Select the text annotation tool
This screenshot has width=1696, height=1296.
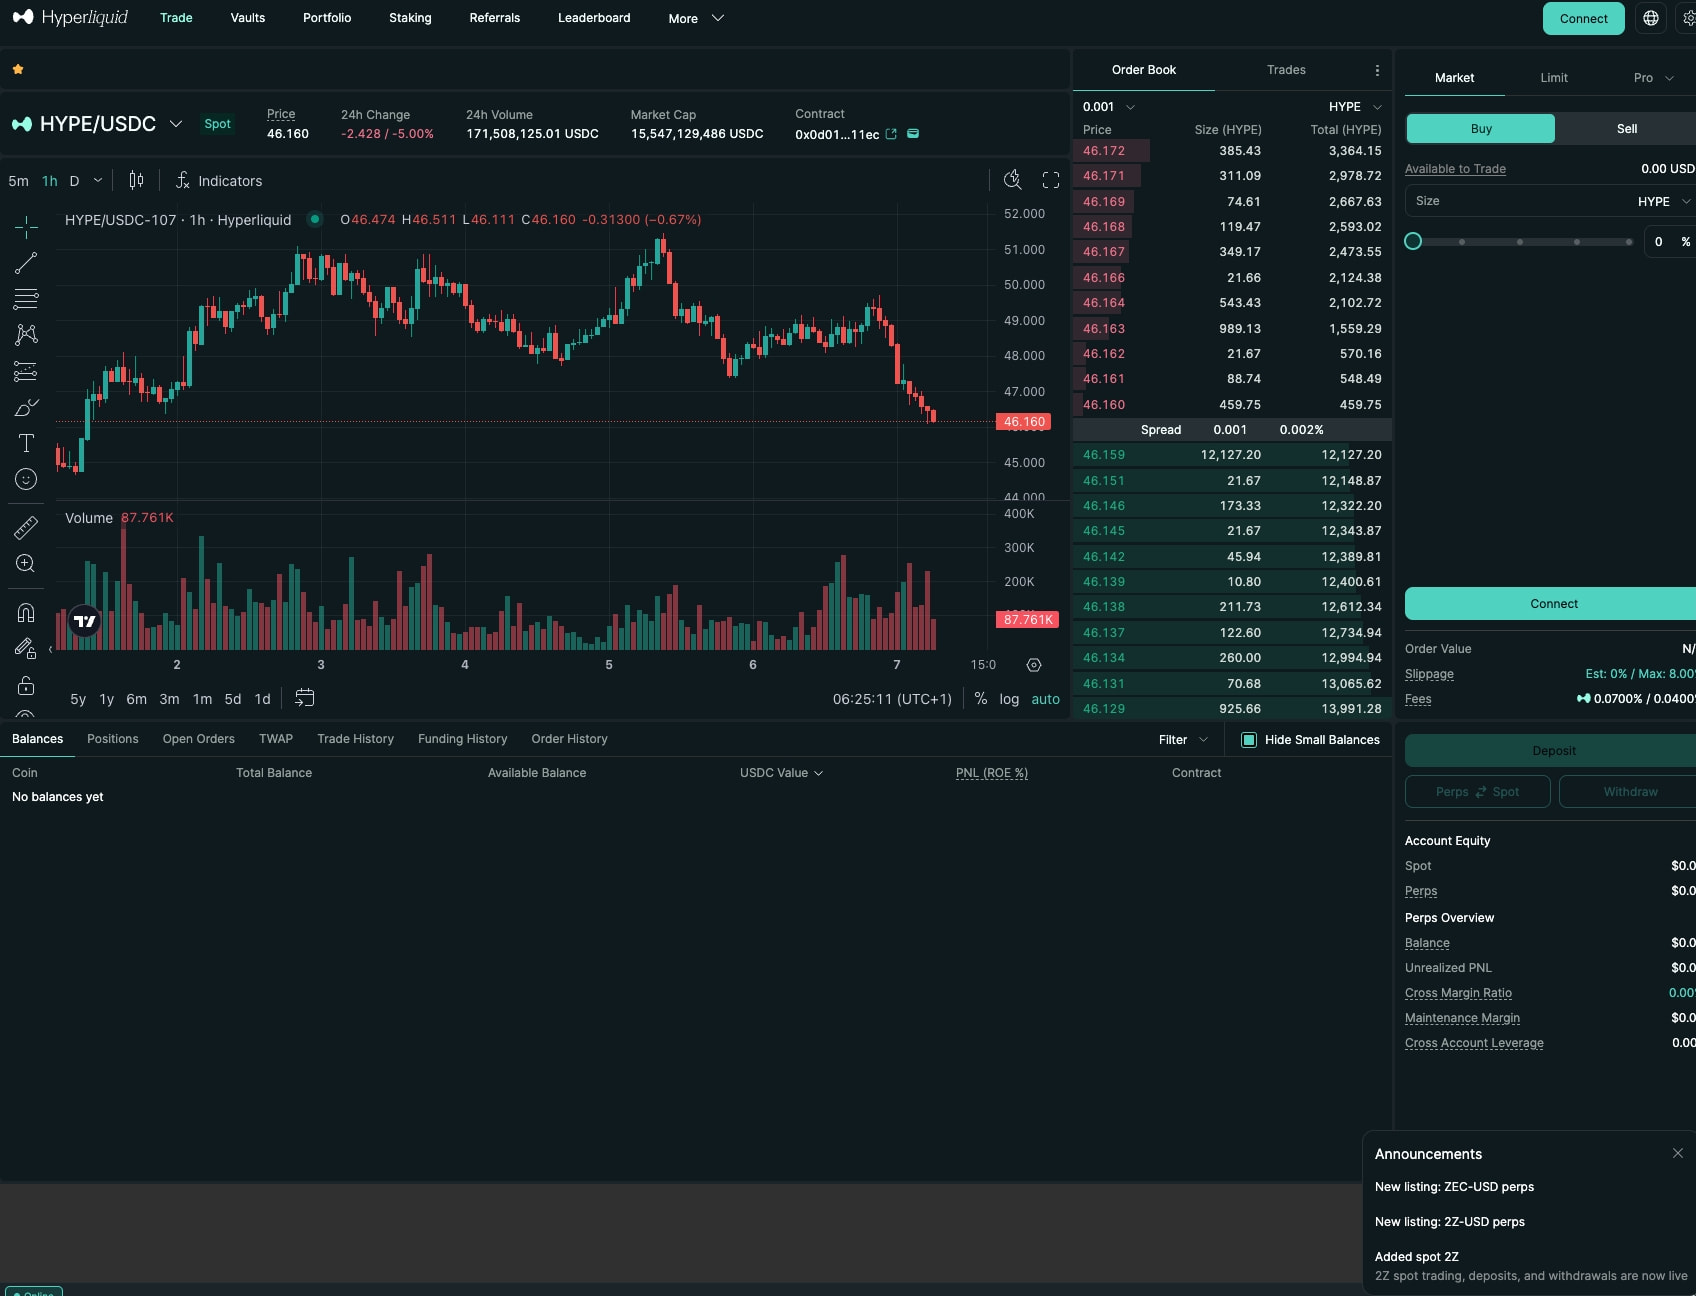coord(26,443)
